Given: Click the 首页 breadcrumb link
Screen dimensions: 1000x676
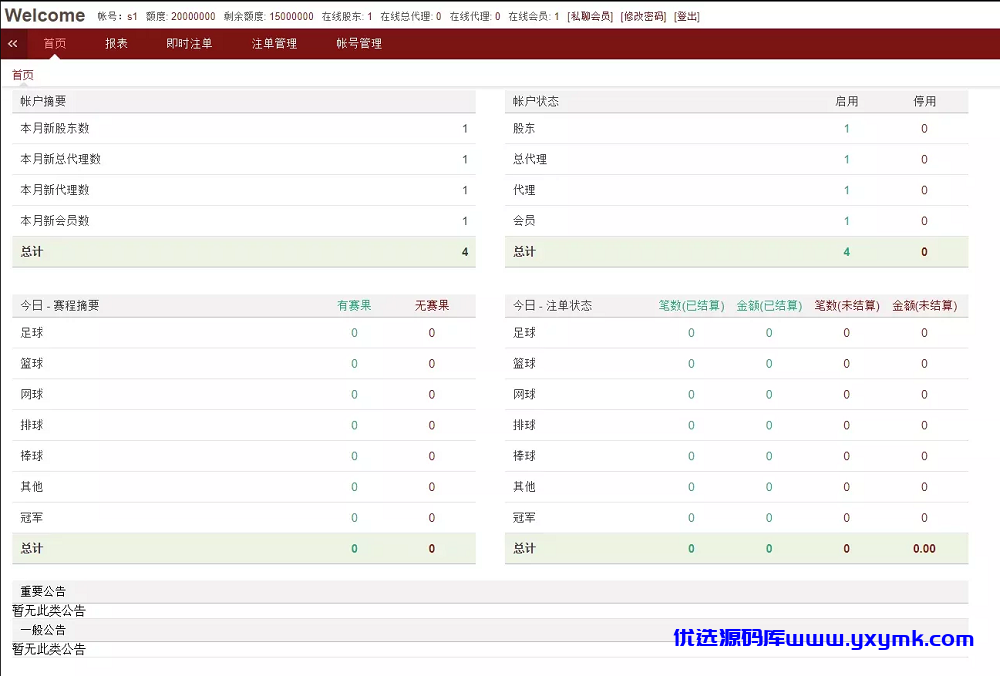Looking at the screenshot, I should point(23,75).
